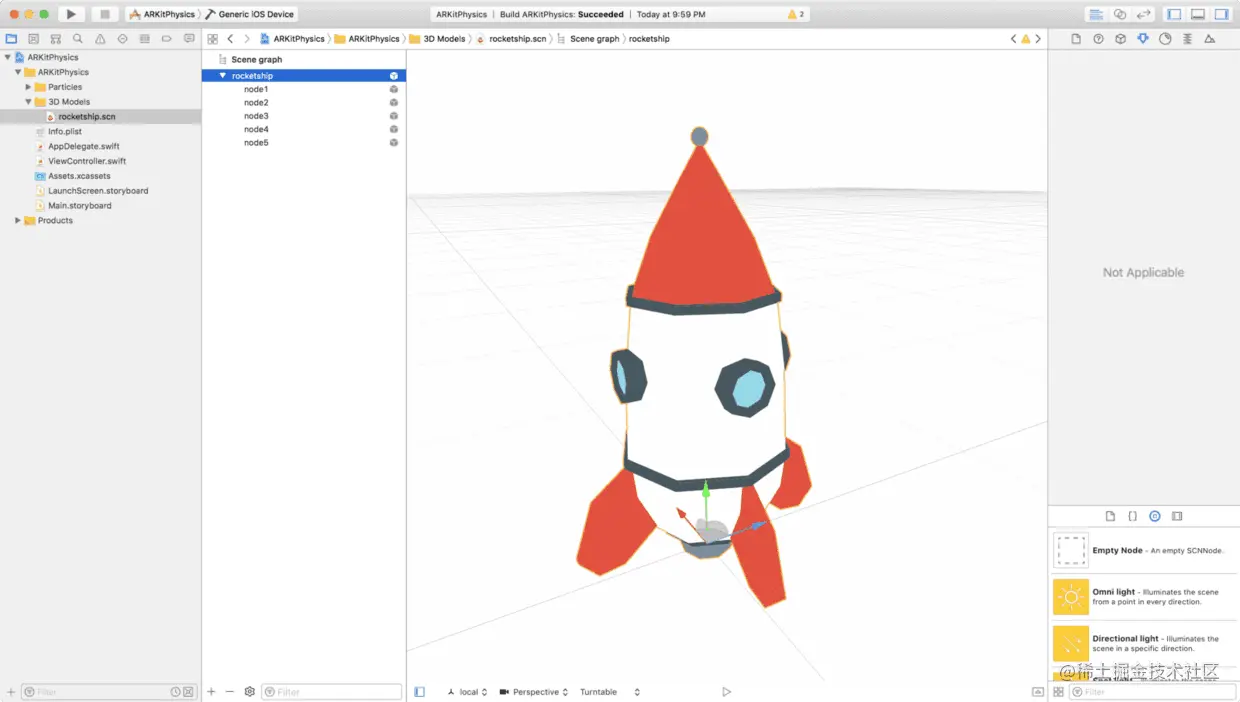The height and width of the screenshot is (702, 1240).
Task: Hide the left navigator panel
Action: click(x=1173, y=14)
